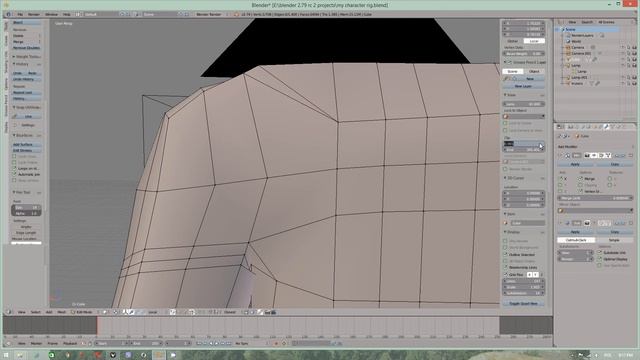Expand the Weight Tools panel

pyautogui.click(x=27, y=57)
